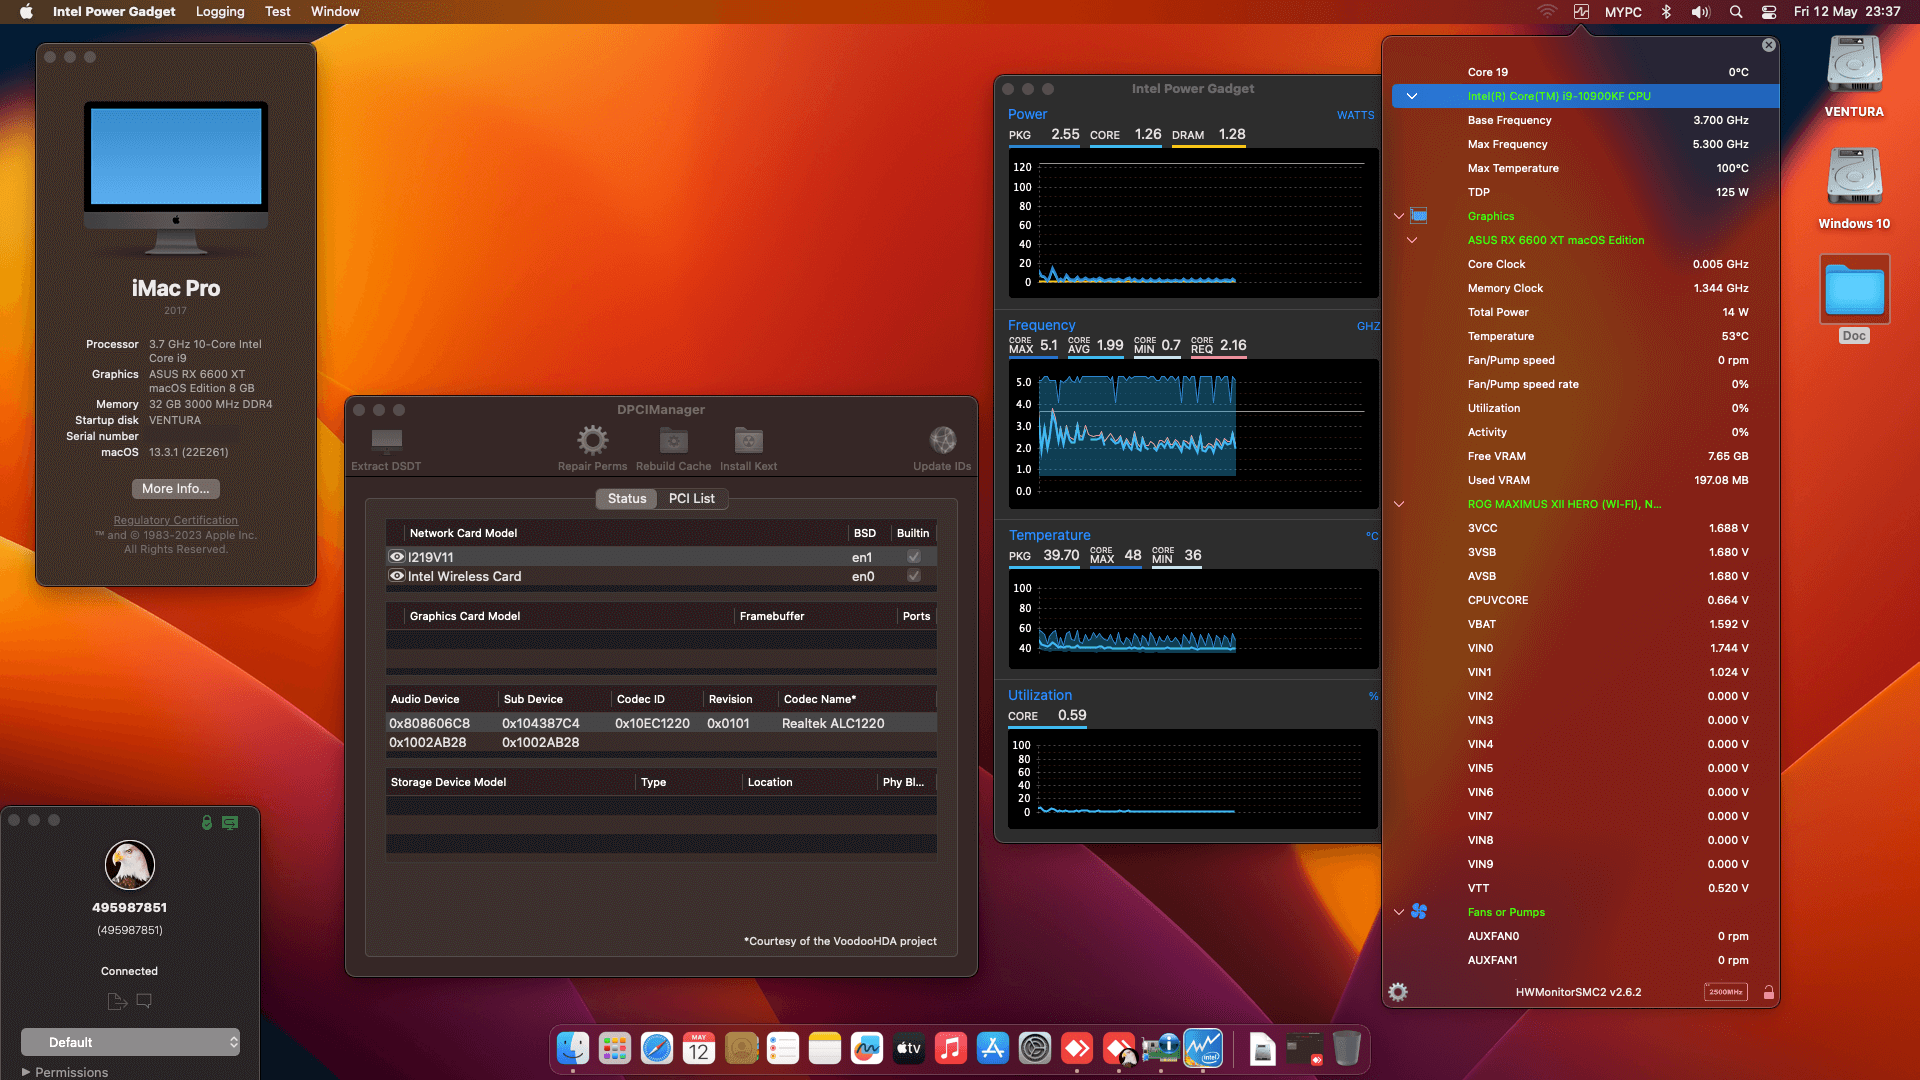This screenshot has width=1920, height=1080.
Task: Expand the Permissions disclosure triangle
Action: click(26, 1072)
